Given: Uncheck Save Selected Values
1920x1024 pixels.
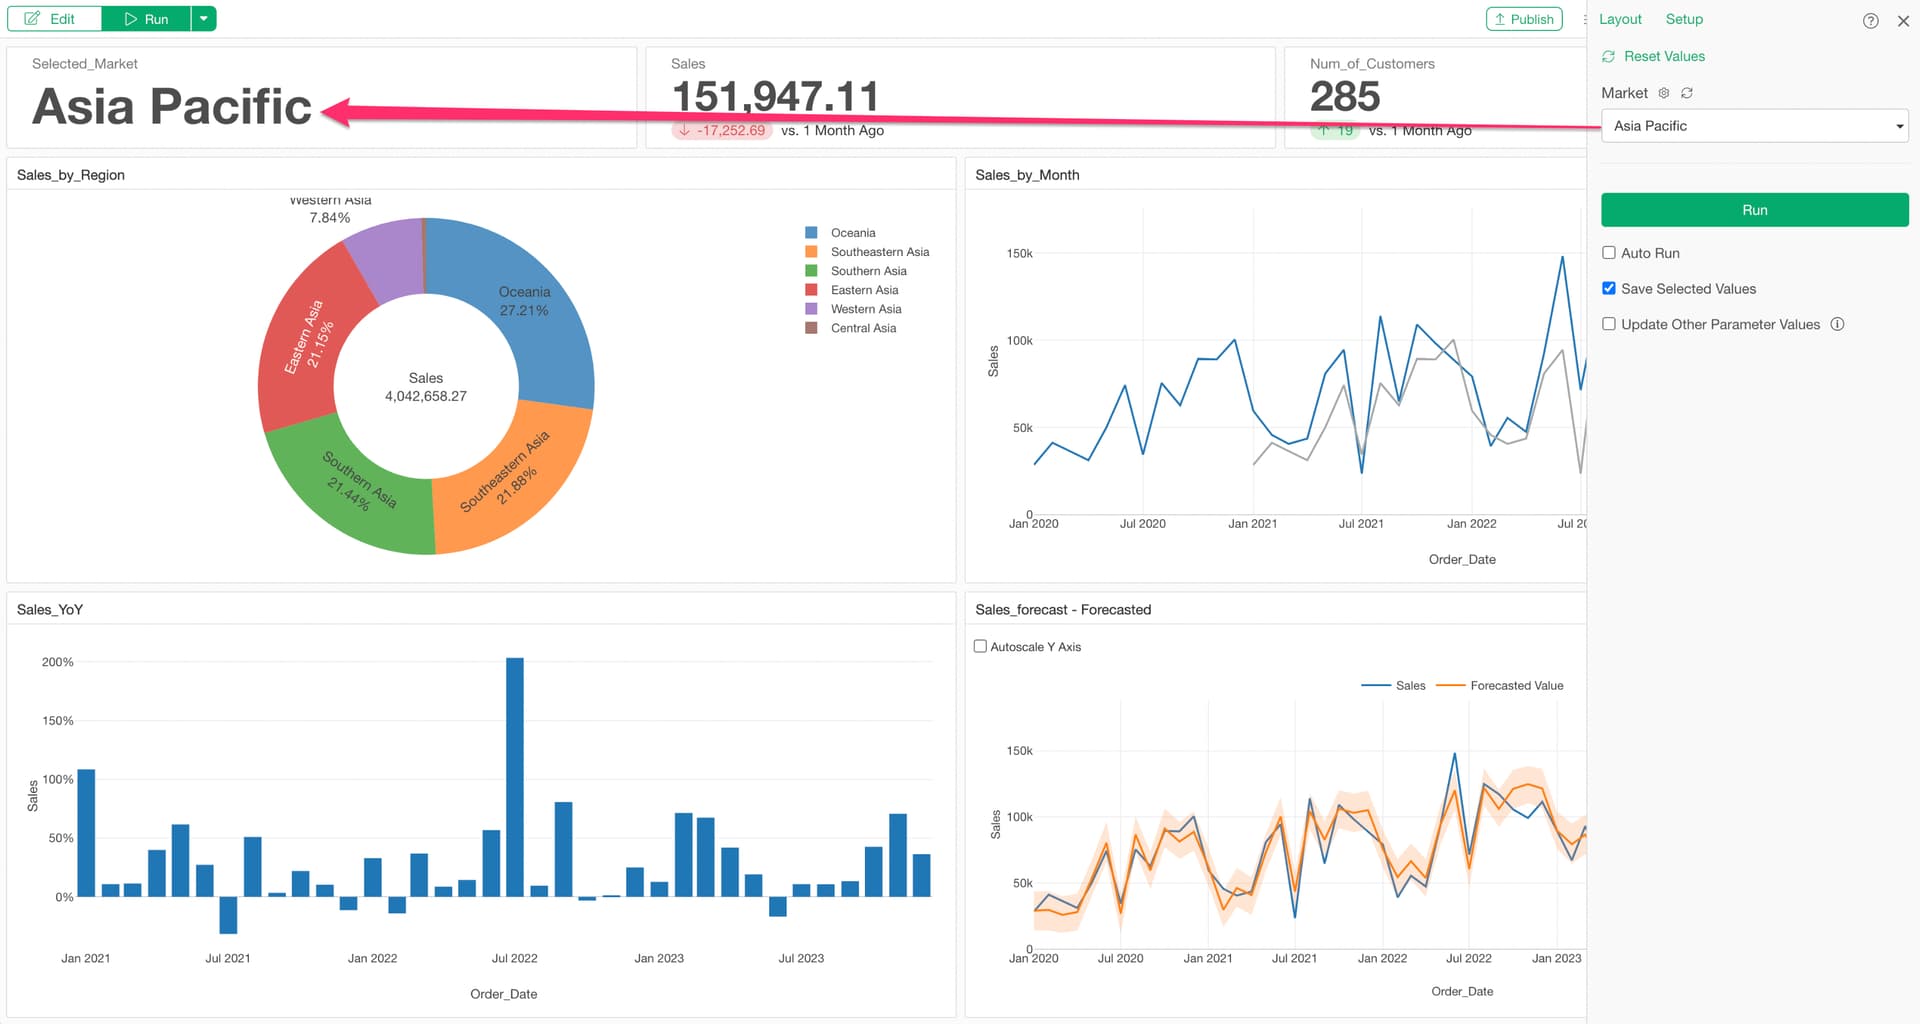Looking at the screenshot, I should [1609, 289].
